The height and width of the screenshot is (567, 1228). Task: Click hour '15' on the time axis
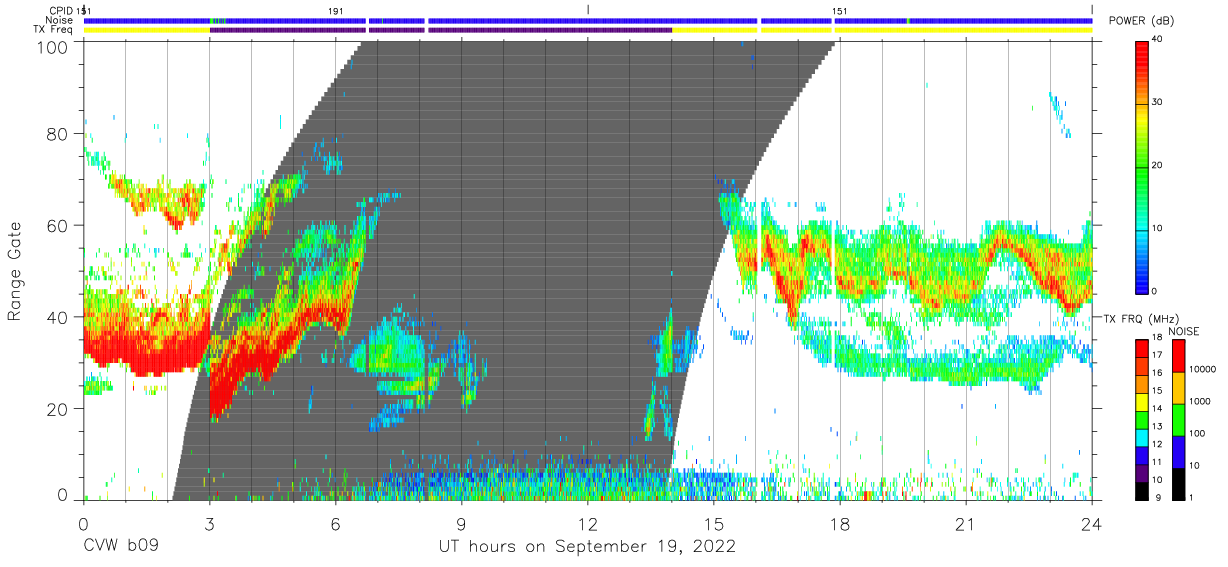714,523
